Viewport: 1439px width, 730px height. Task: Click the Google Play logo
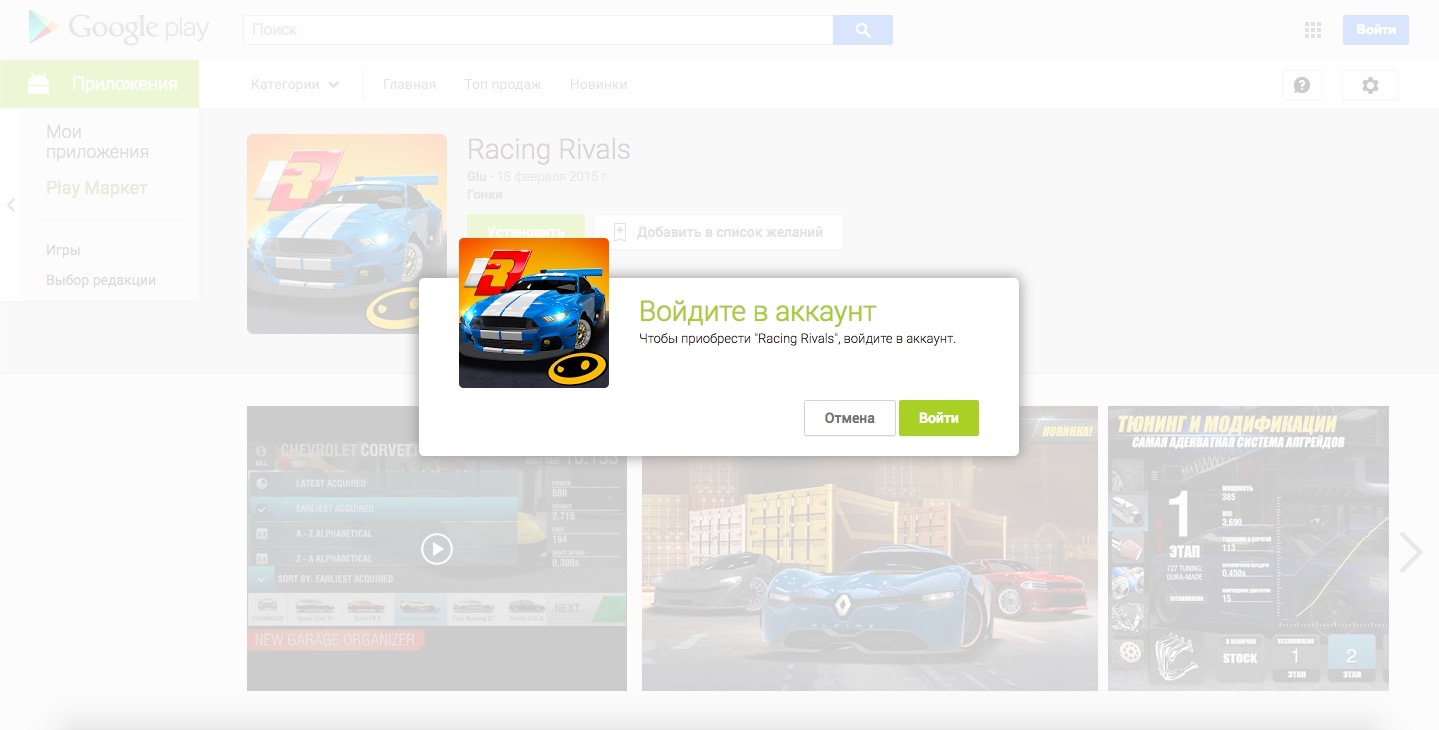(x=119, y=29)
